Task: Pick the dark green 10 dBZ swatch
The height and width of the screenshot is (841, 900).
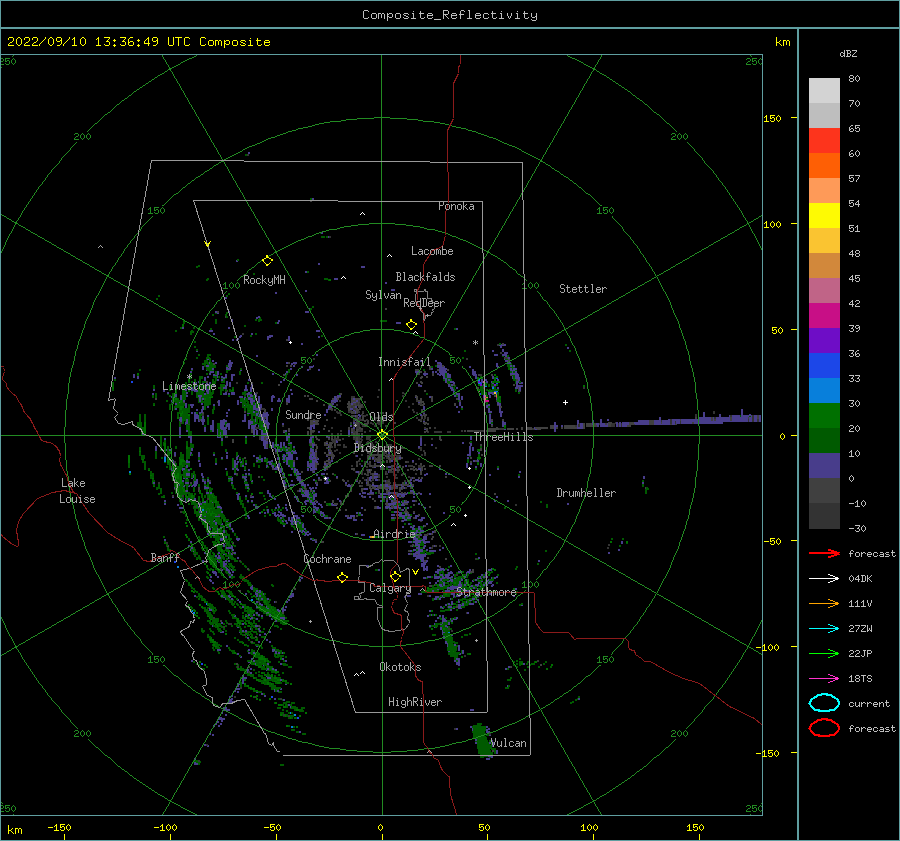Action: pos(824,440)
